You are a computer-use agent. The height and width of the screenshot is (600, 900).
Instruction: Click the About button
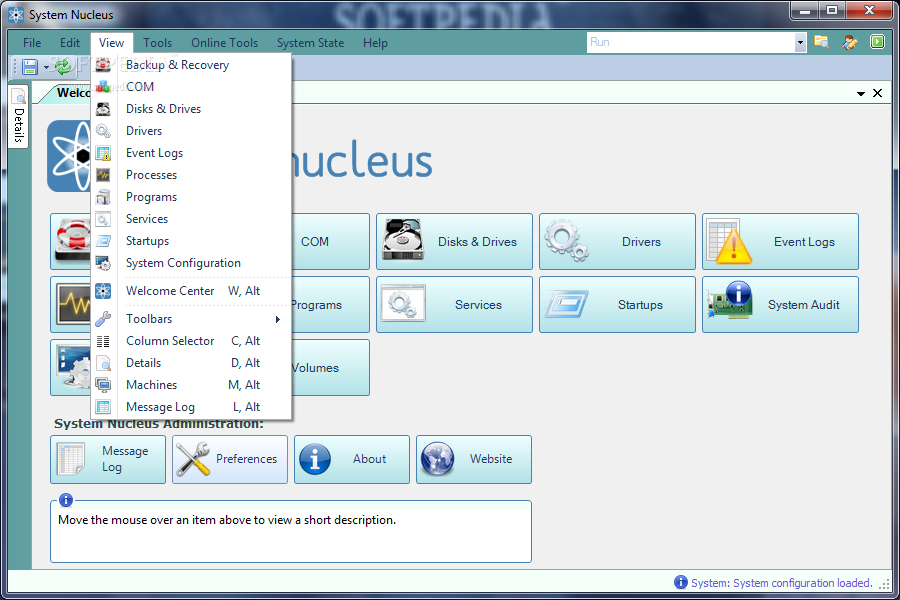point(352,459)
